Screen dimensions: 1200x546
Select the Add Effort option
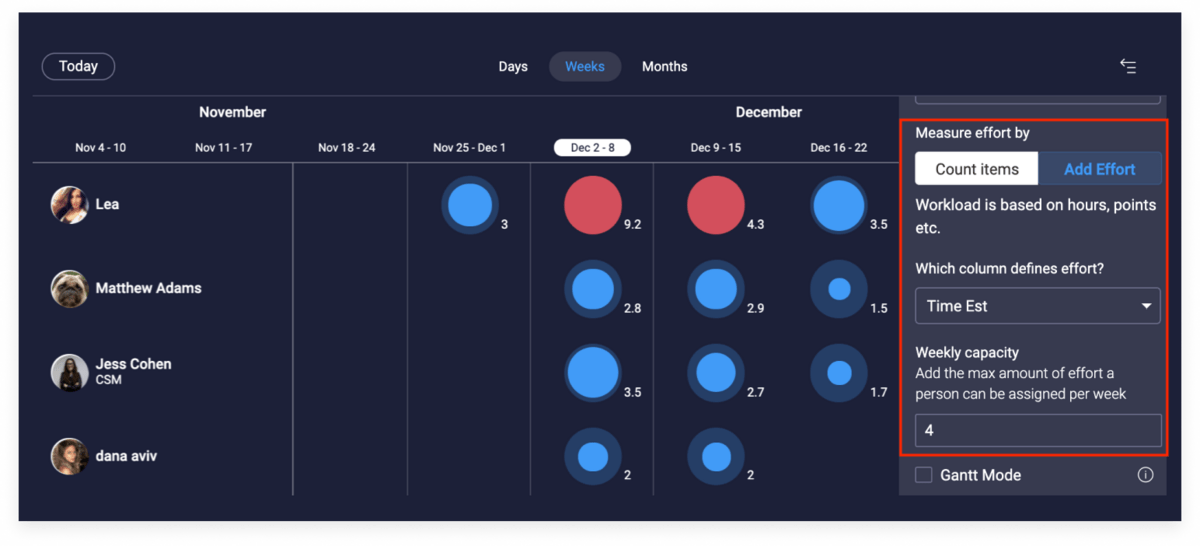point(1099,169)
